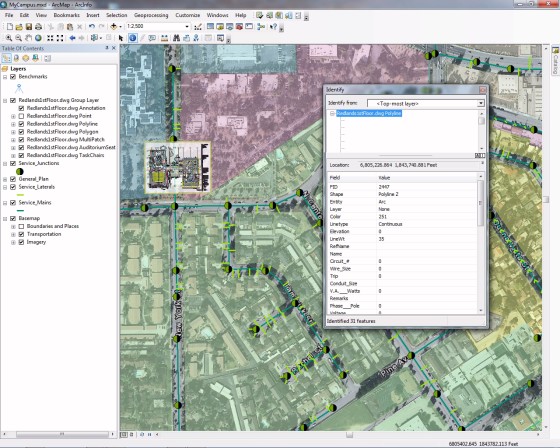Click the New Map File icon
The height and width of the screenshot is (448, 560).
[x=10, y=26]
